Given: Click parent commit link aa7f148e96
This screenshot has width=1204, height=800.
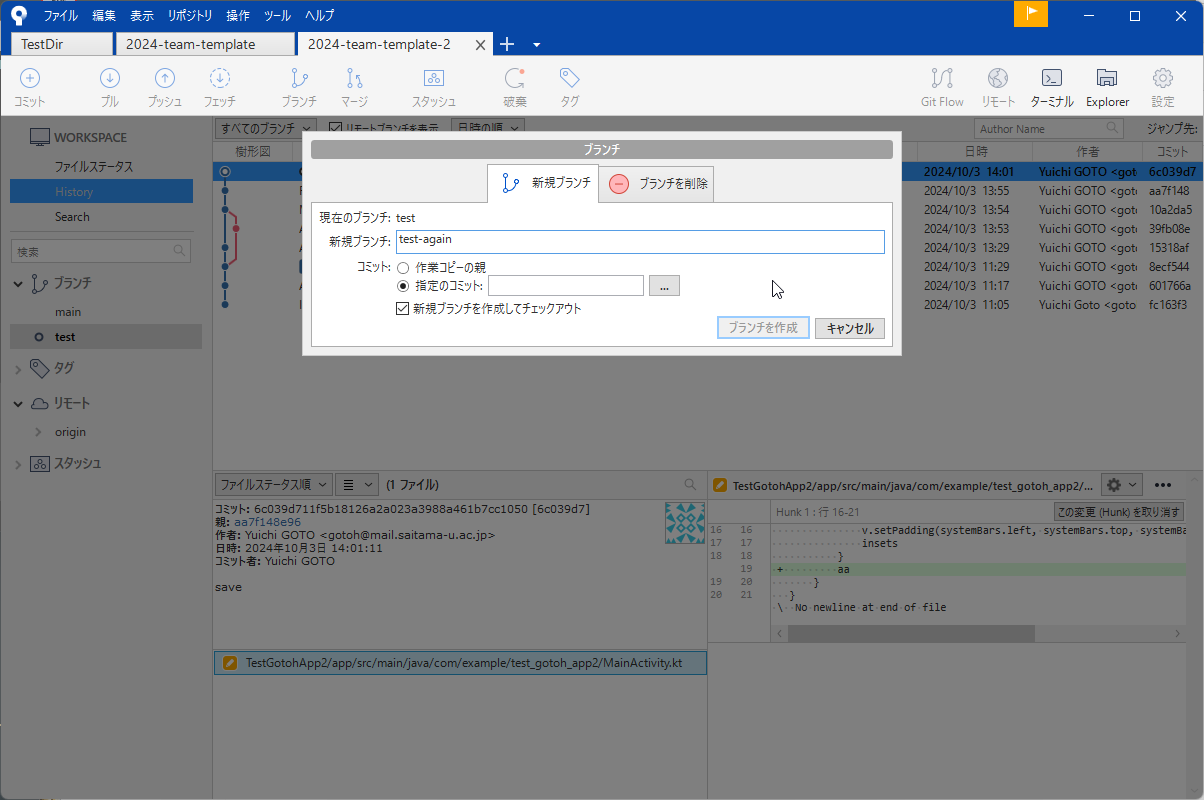Looking at the screenshot, I should point(267,522).
